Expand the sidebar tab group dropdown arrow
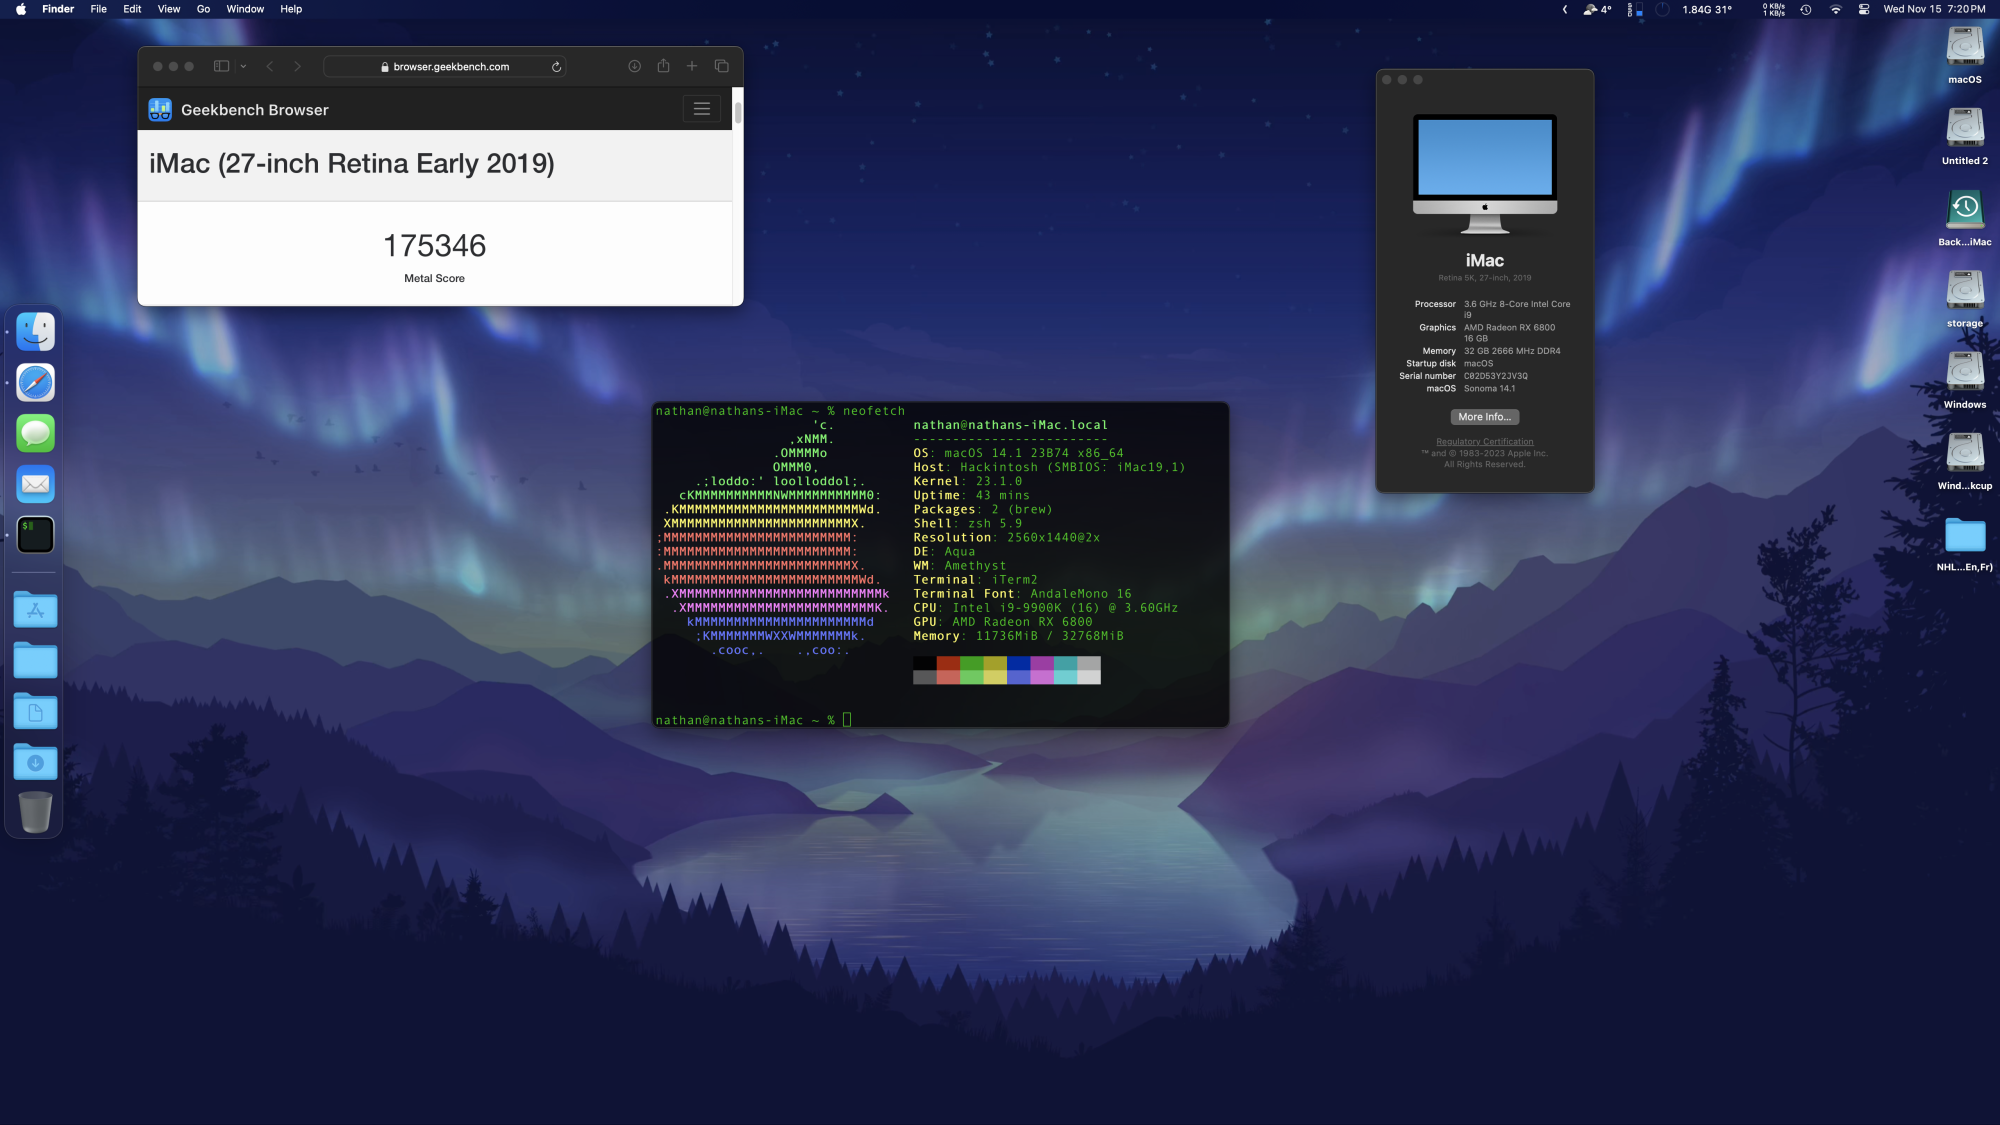The width and height of the screenshot is (2000, 1125). [x=243, y=66]
